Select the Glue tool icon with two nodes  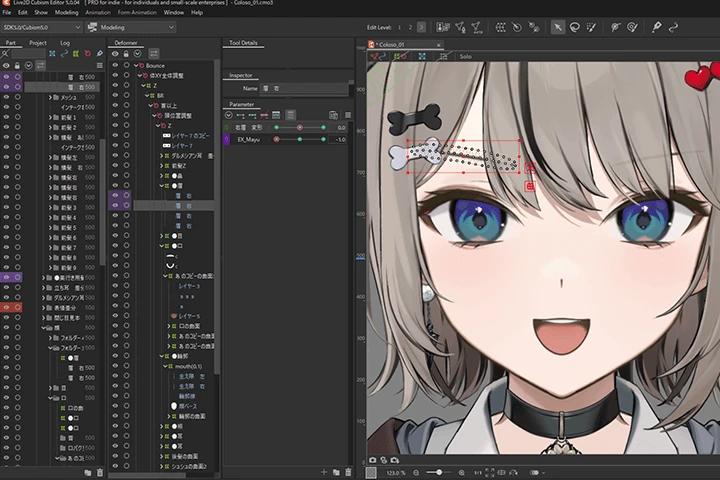(x=534, y=28)
